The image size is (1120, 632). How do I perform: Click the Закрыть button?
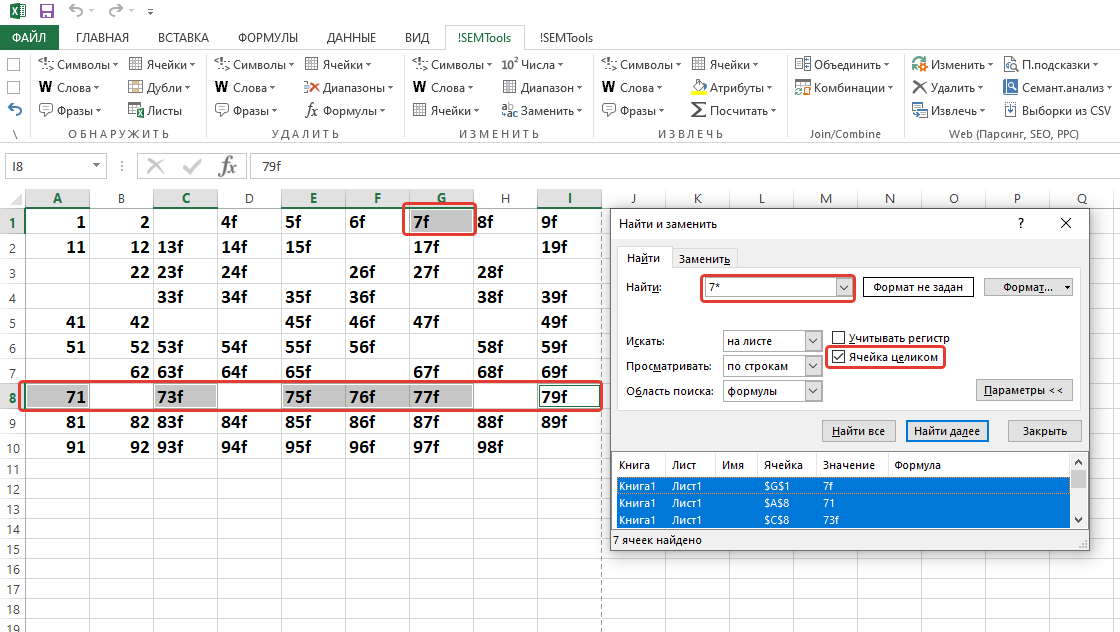(x=1044, y=431)
